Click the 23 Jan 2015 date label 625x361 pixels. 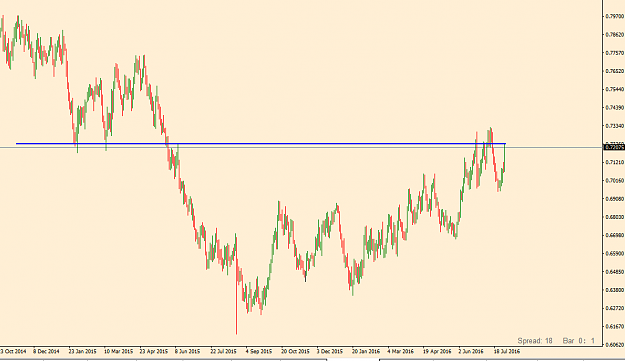[83, 351]
